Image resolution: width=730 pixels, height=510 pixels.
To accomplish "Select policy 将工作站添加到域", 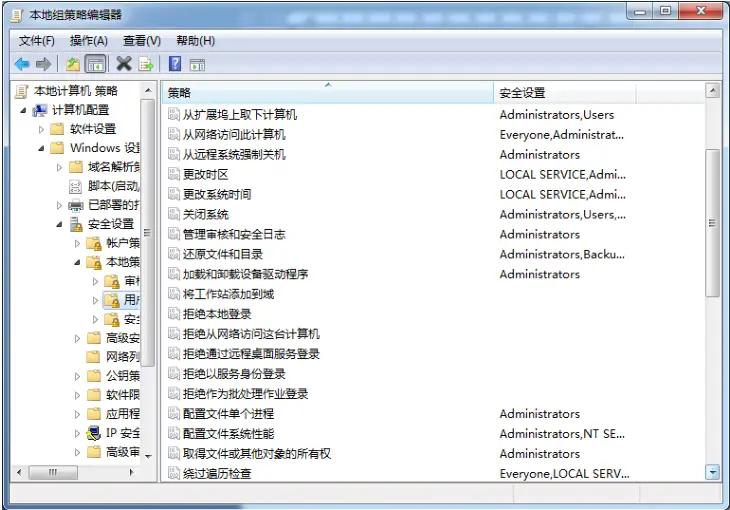I will 228,294.
